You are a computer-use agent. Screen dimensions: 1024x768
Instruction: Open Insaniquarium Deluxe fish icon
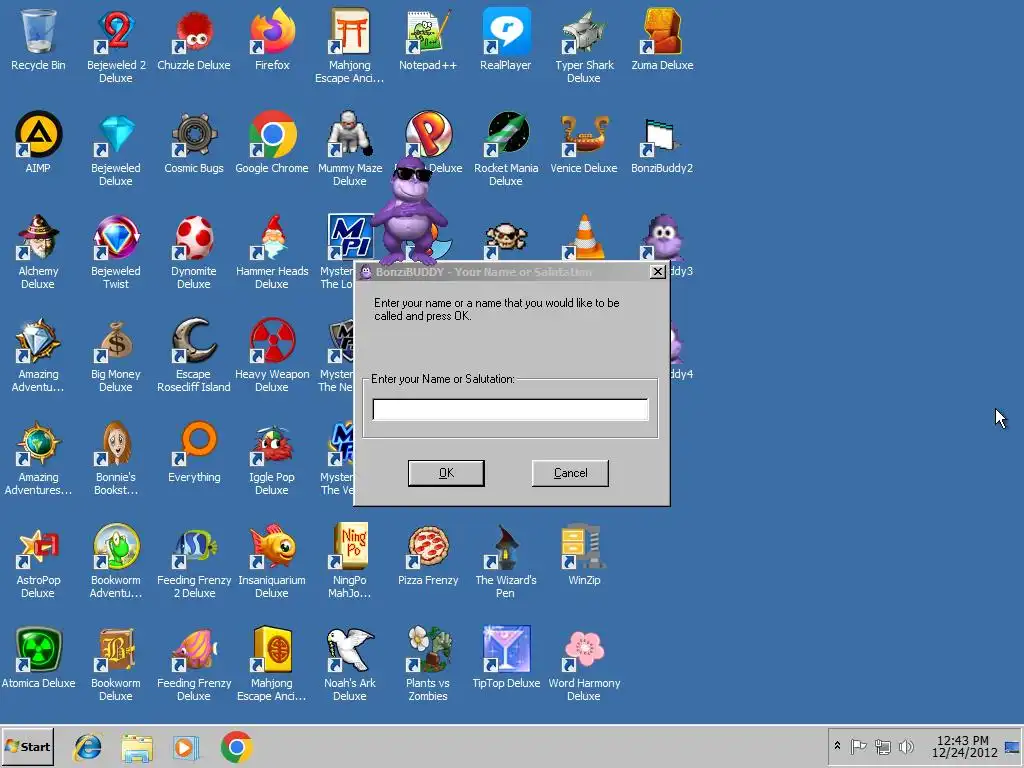pos(272,547)
